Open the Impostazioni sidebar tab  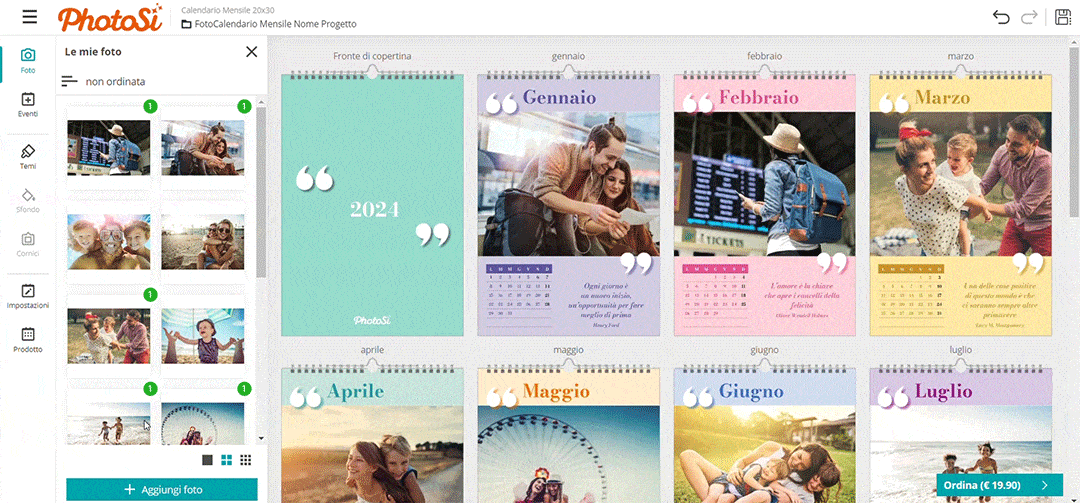pyautogui.click(x=28, y=296)
